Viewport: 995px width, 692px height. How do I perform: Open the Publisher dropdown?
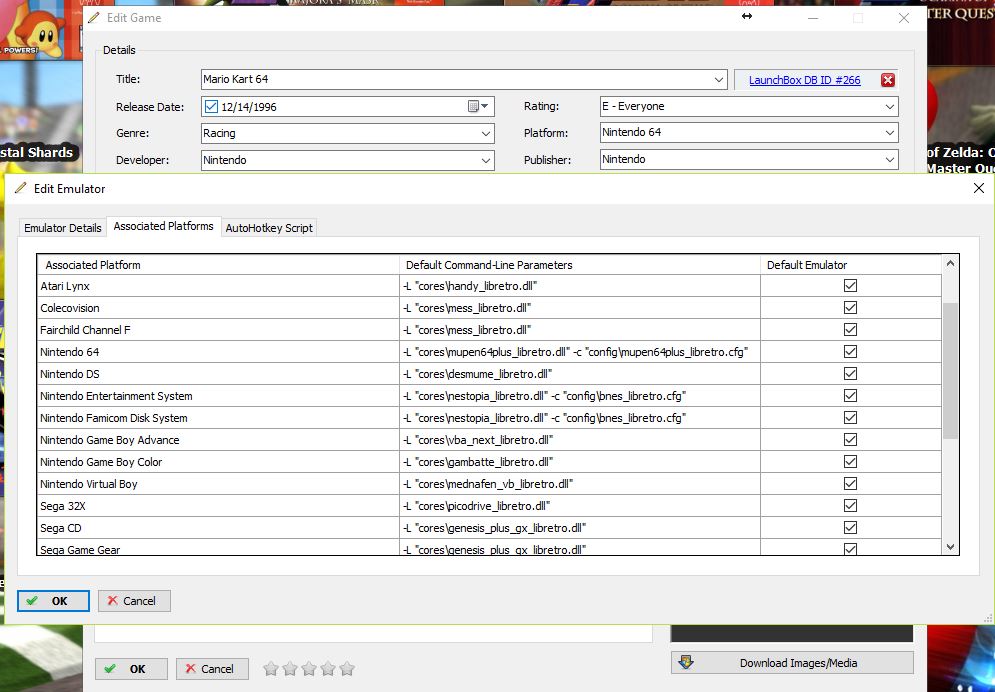(890, 160)
